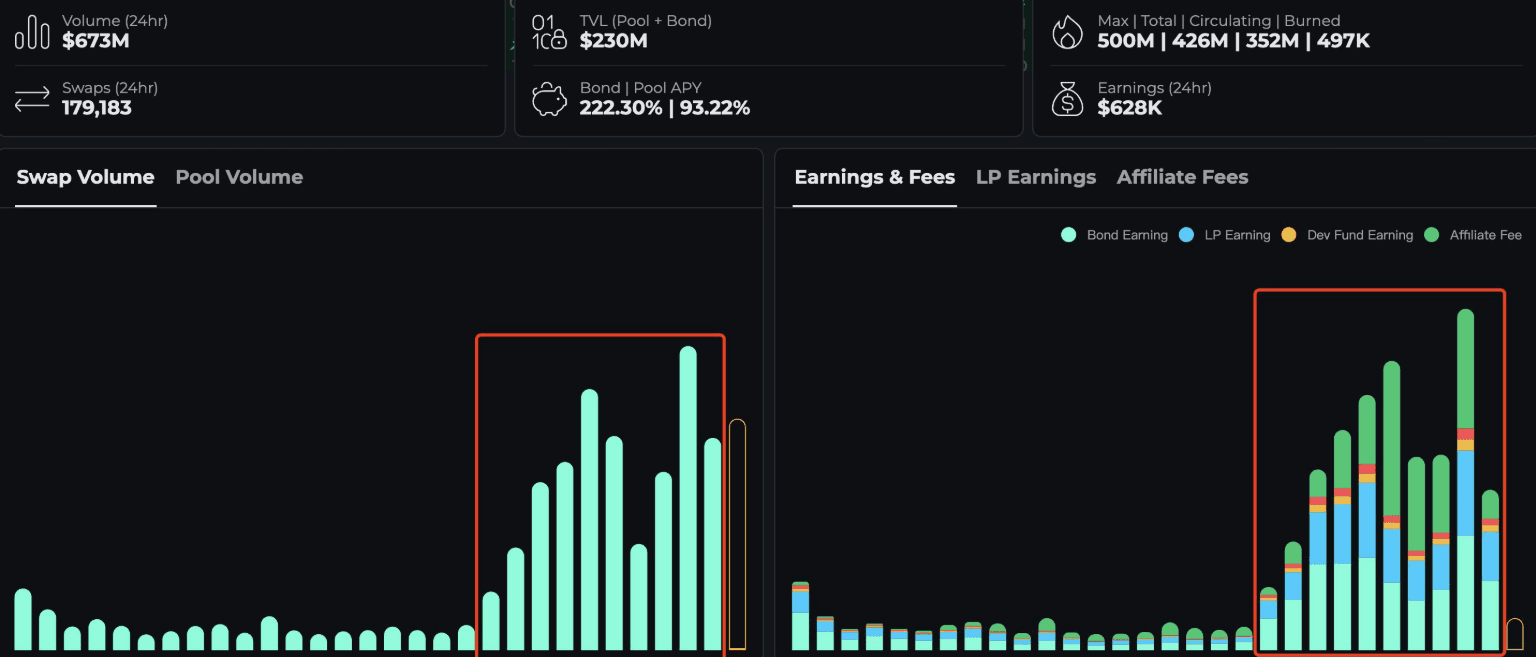Click the piggy bank APY icon

(x=549, y=100)
